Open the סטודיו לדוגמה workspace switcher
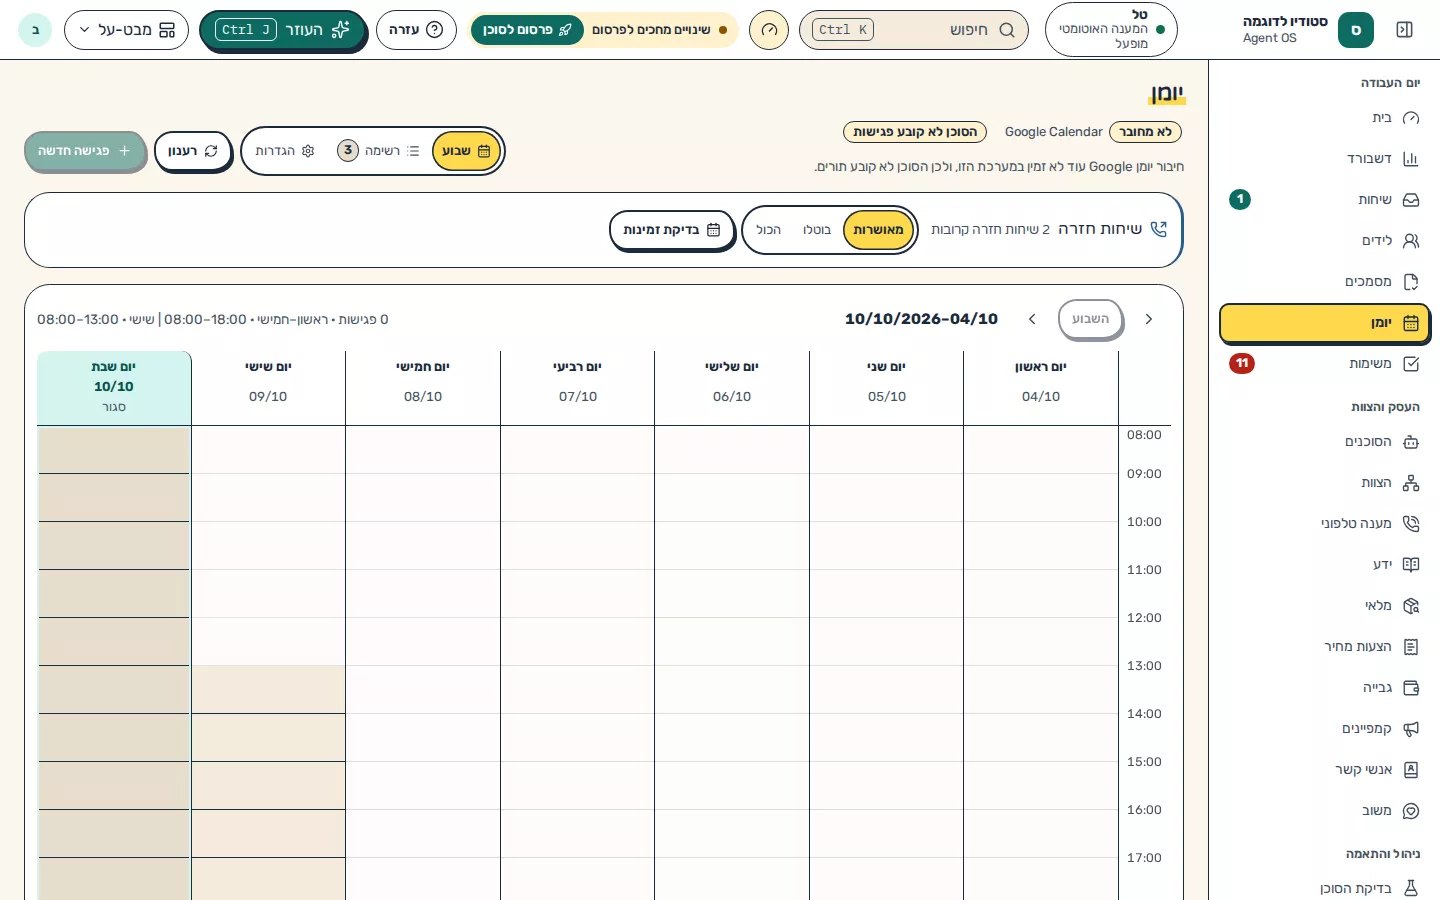The image size is (1440, 900). coord(1307,30)
